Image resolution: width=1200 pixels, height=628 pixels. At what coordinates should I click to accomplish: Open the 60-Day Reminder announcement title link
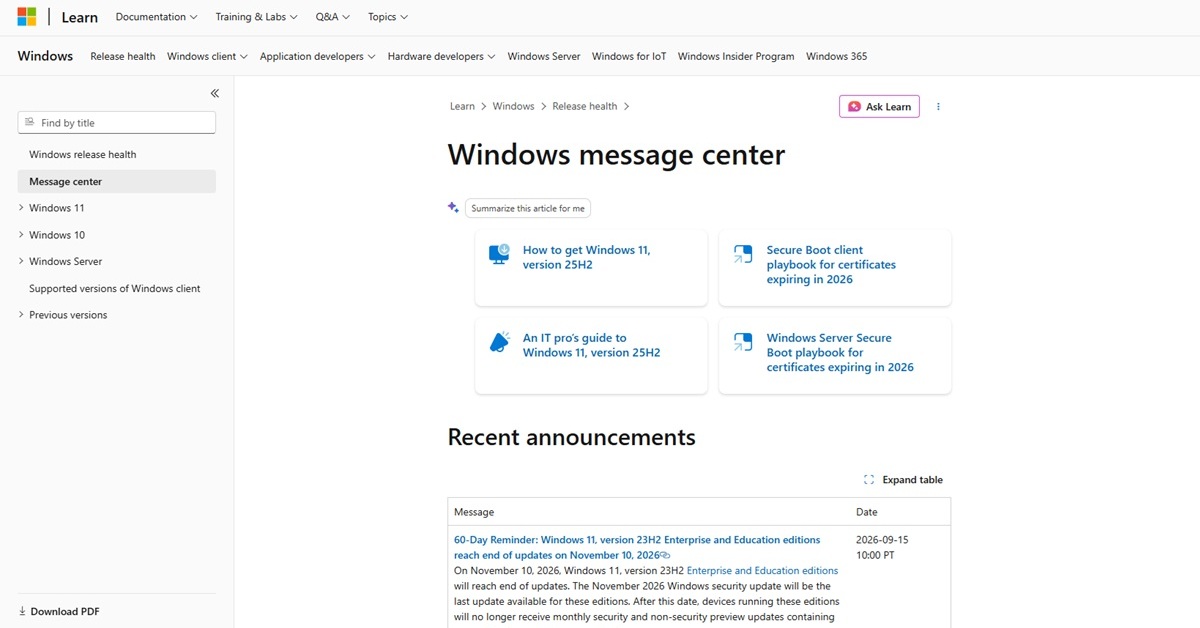tap(637, 547)
